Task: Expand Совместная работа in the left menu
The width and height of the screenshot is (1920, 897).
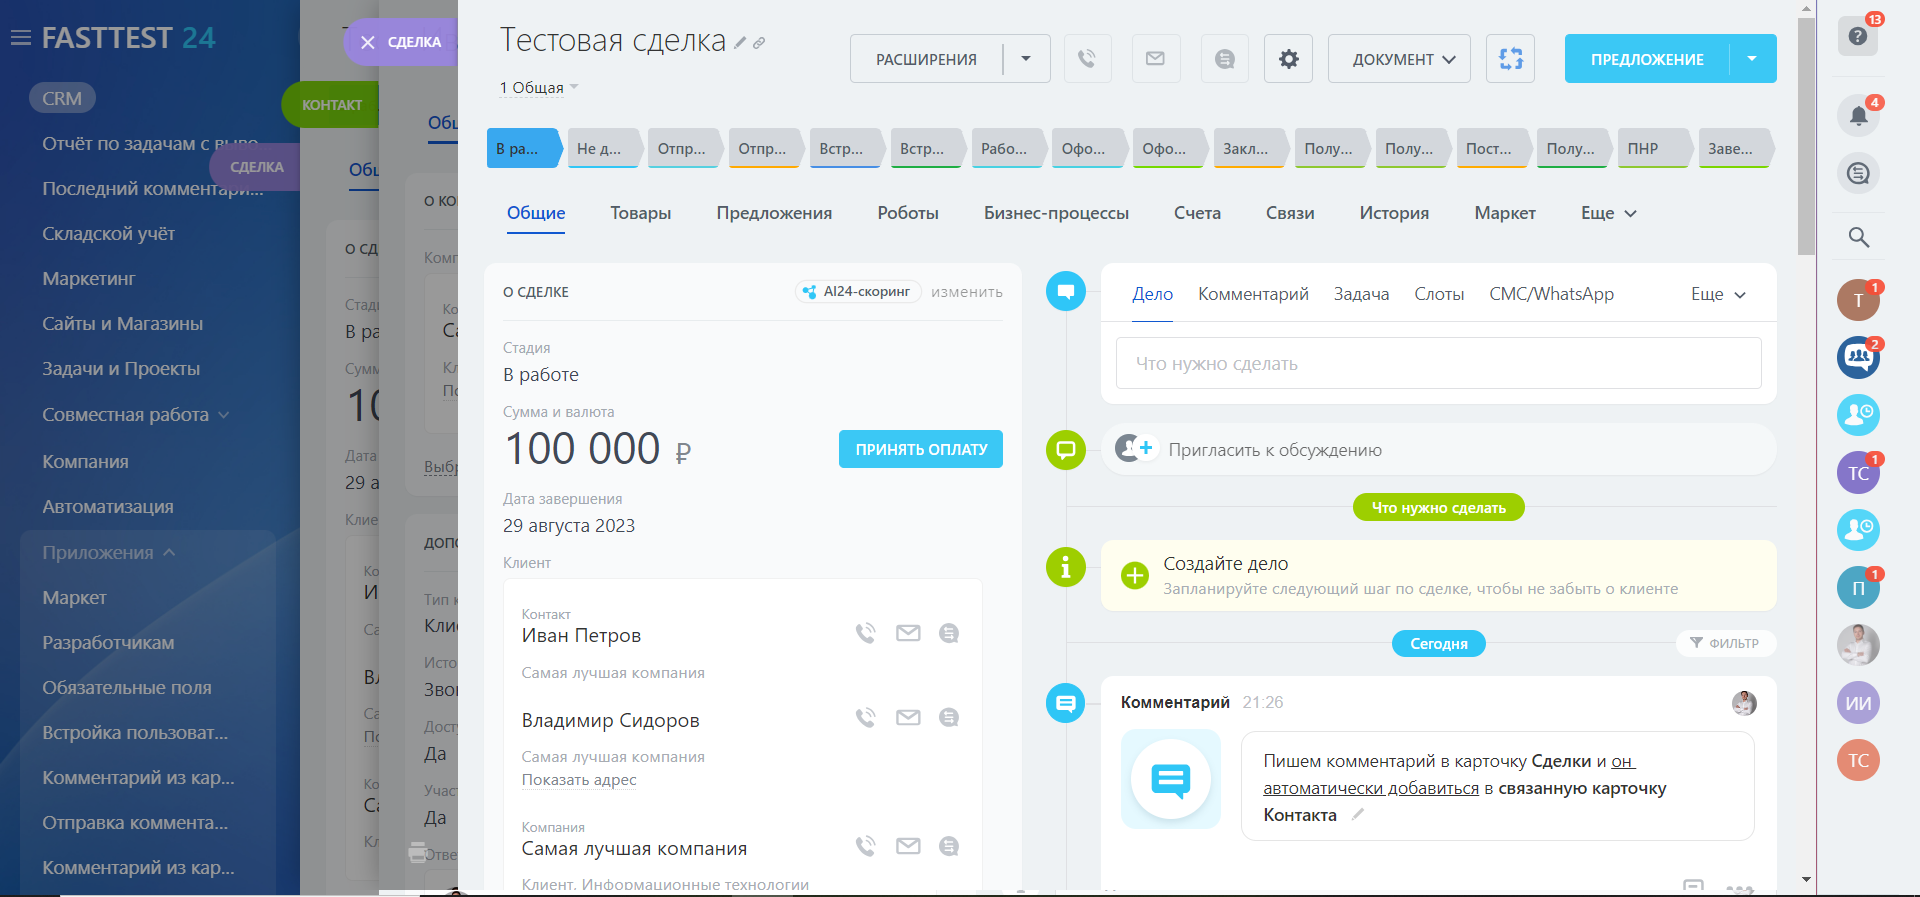Action: (136, 415)
